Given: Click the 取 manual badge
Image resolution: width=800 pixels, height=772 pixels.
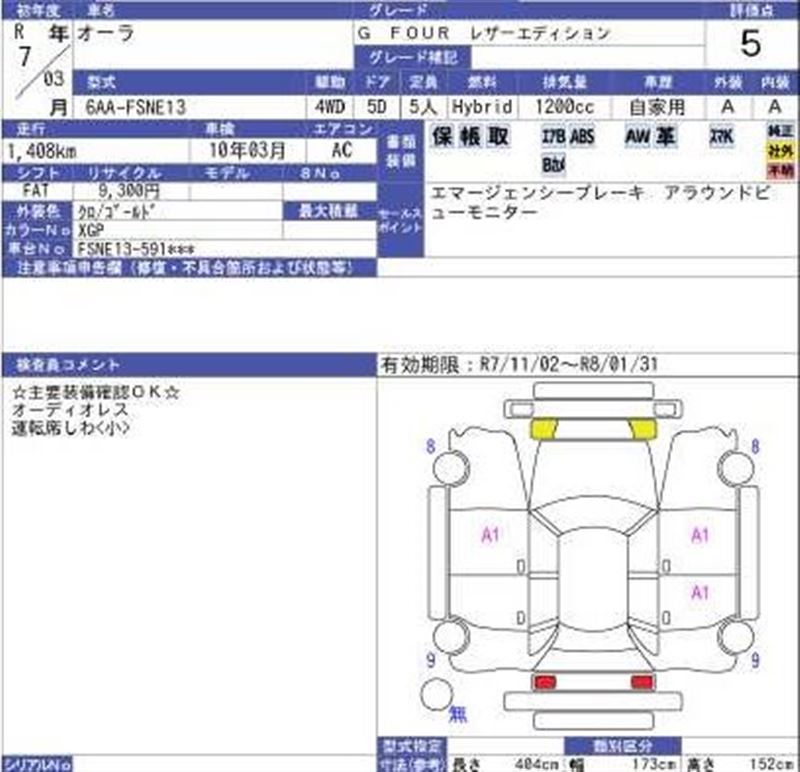Looking at the screenshot, I should 498,136.
